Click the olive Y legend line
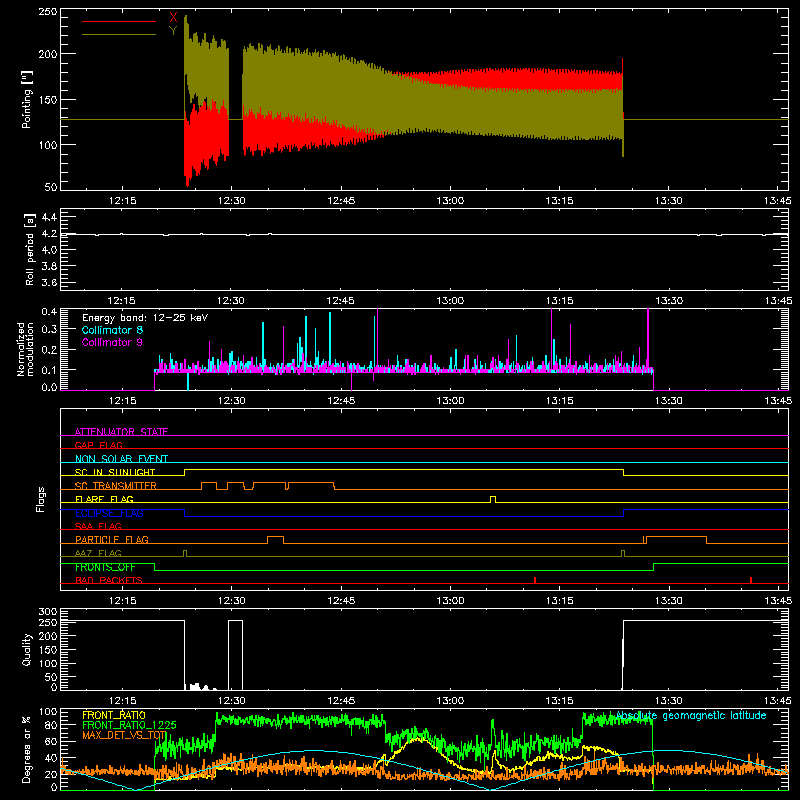 (x=119, y=34)
